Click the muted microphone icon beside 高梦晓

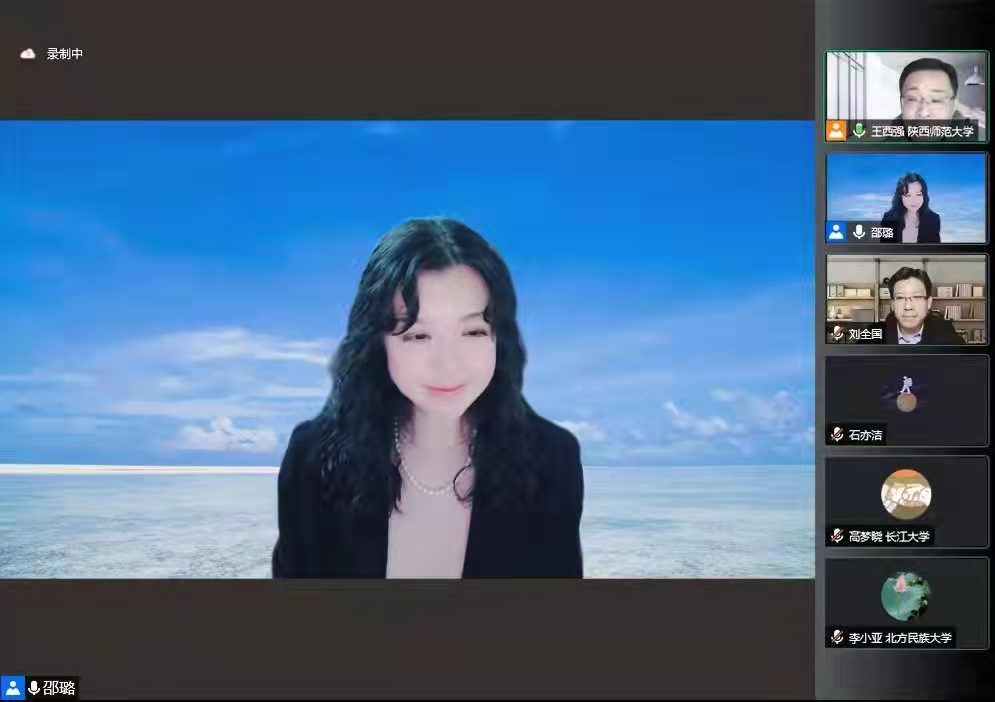point(838,536)
